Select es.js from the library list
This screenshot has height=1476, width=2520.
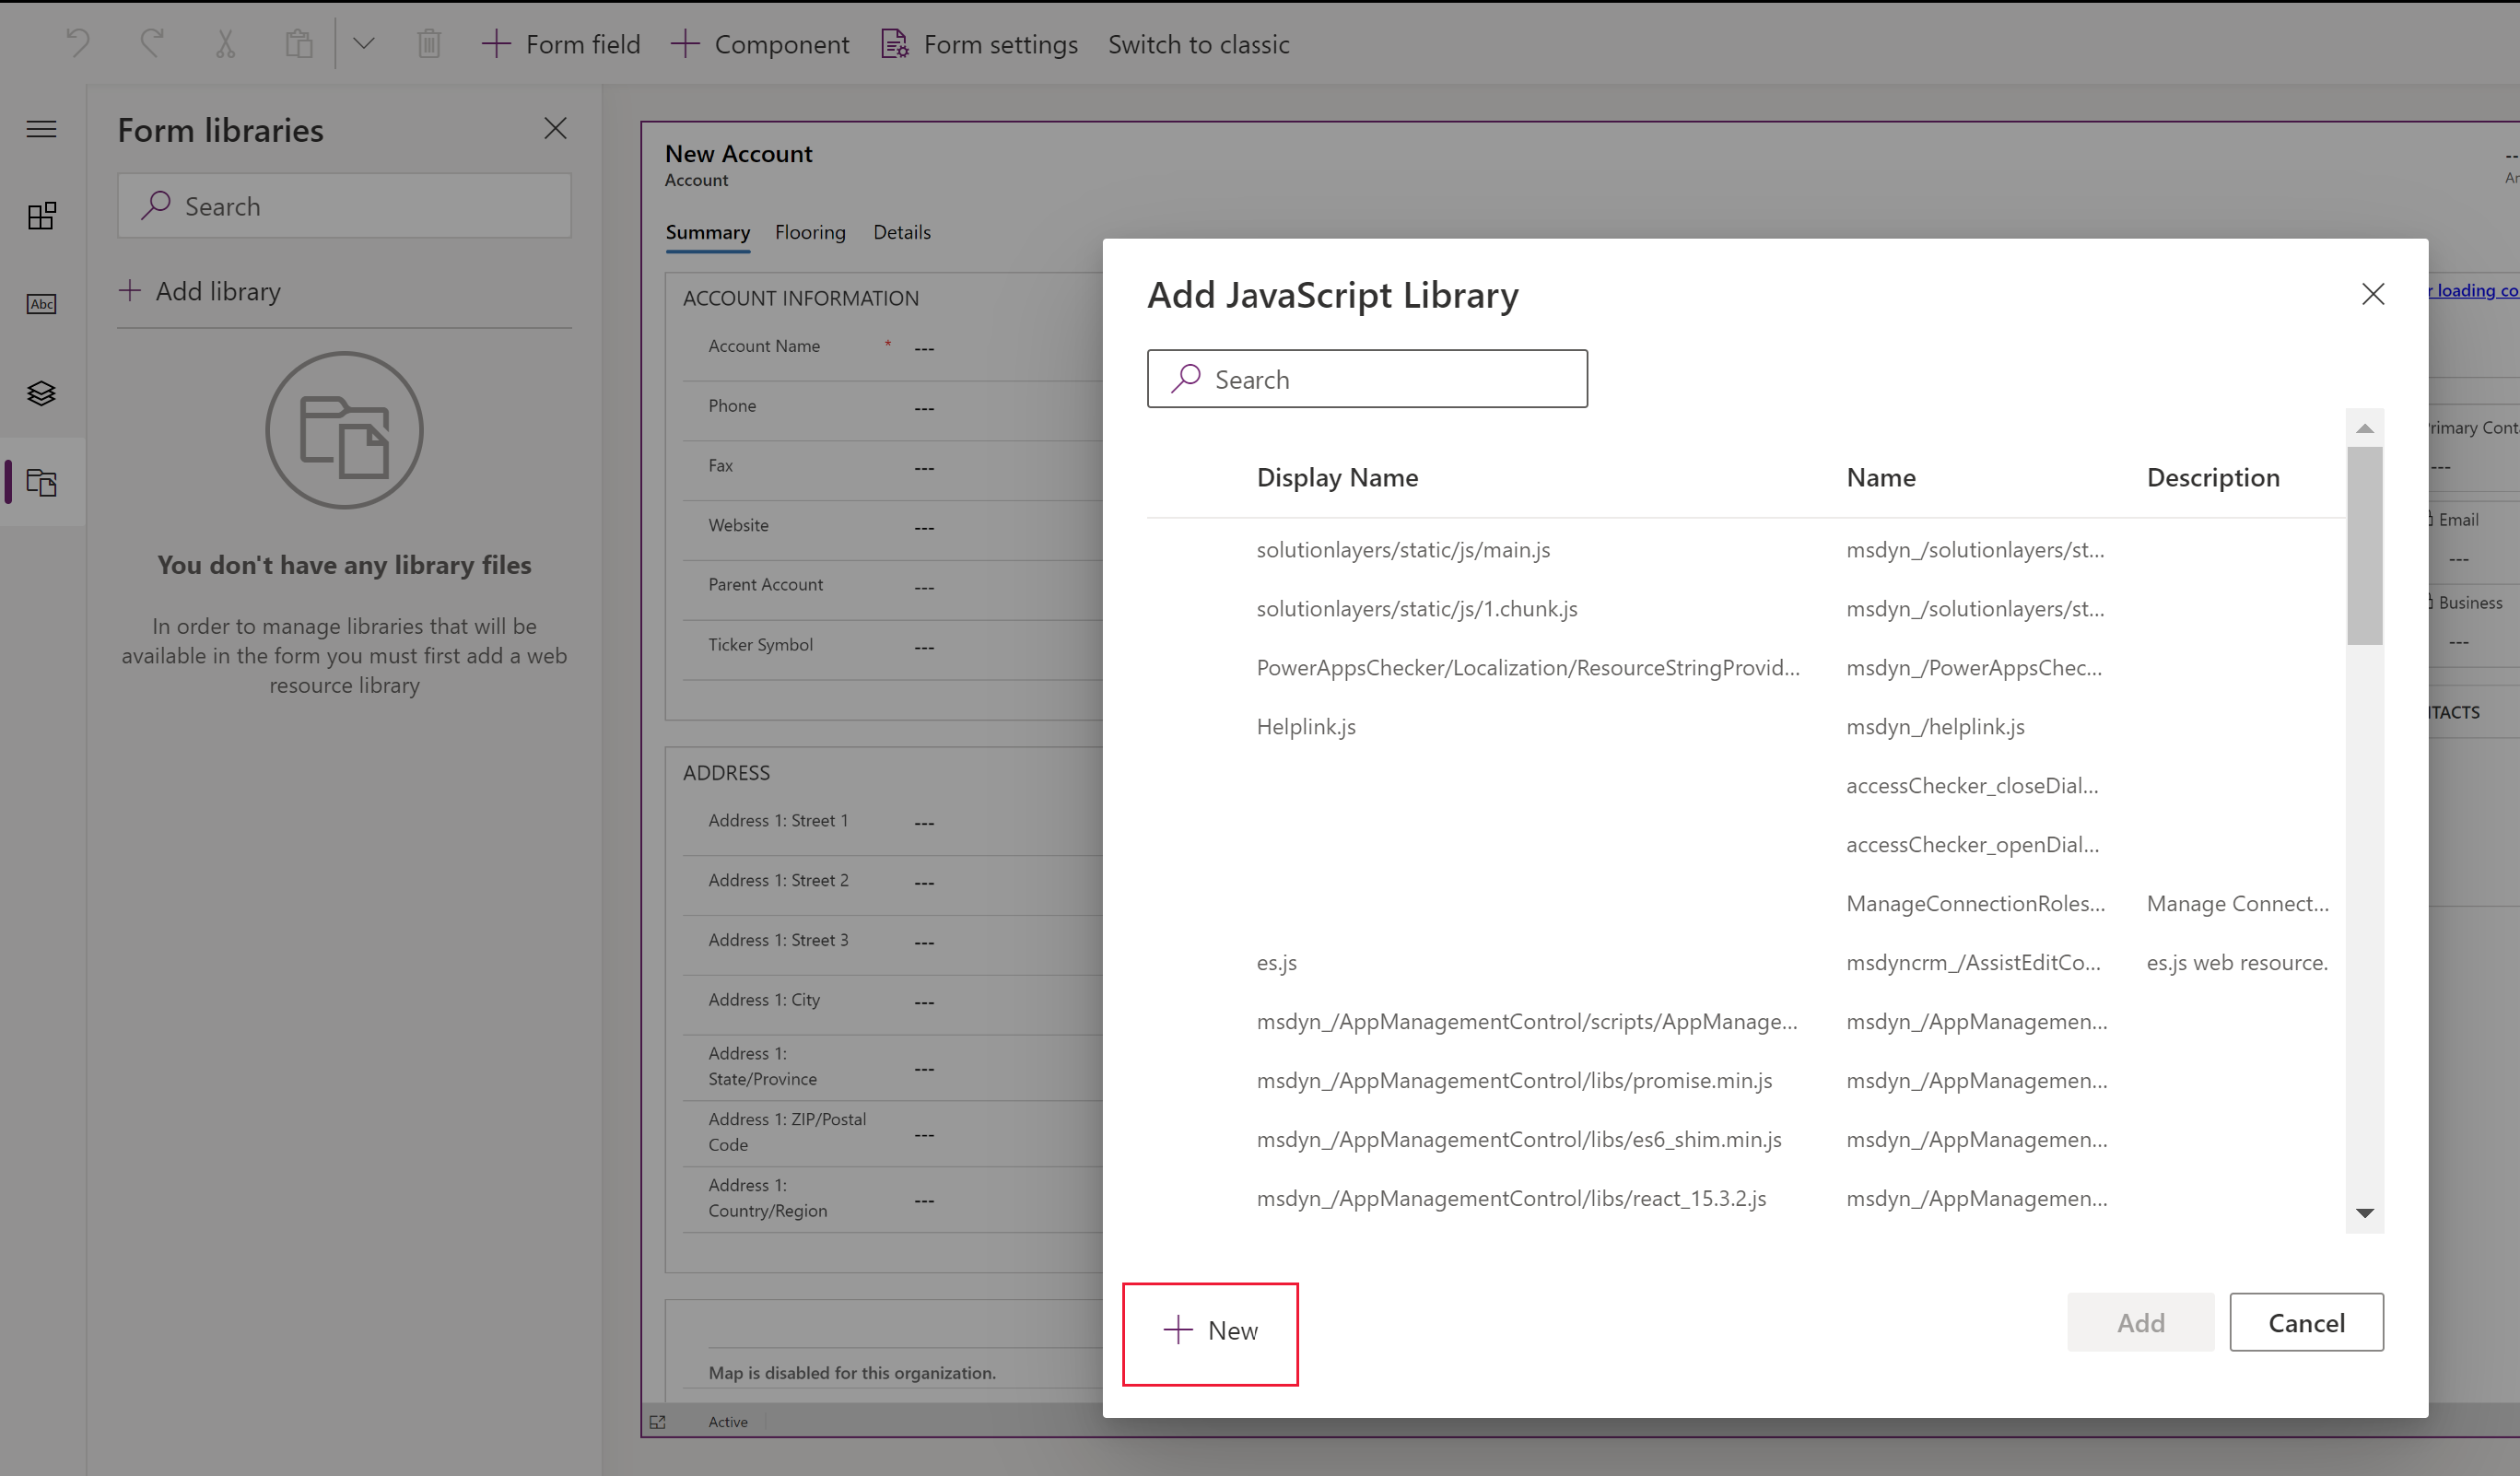[x=1276, y=961]
